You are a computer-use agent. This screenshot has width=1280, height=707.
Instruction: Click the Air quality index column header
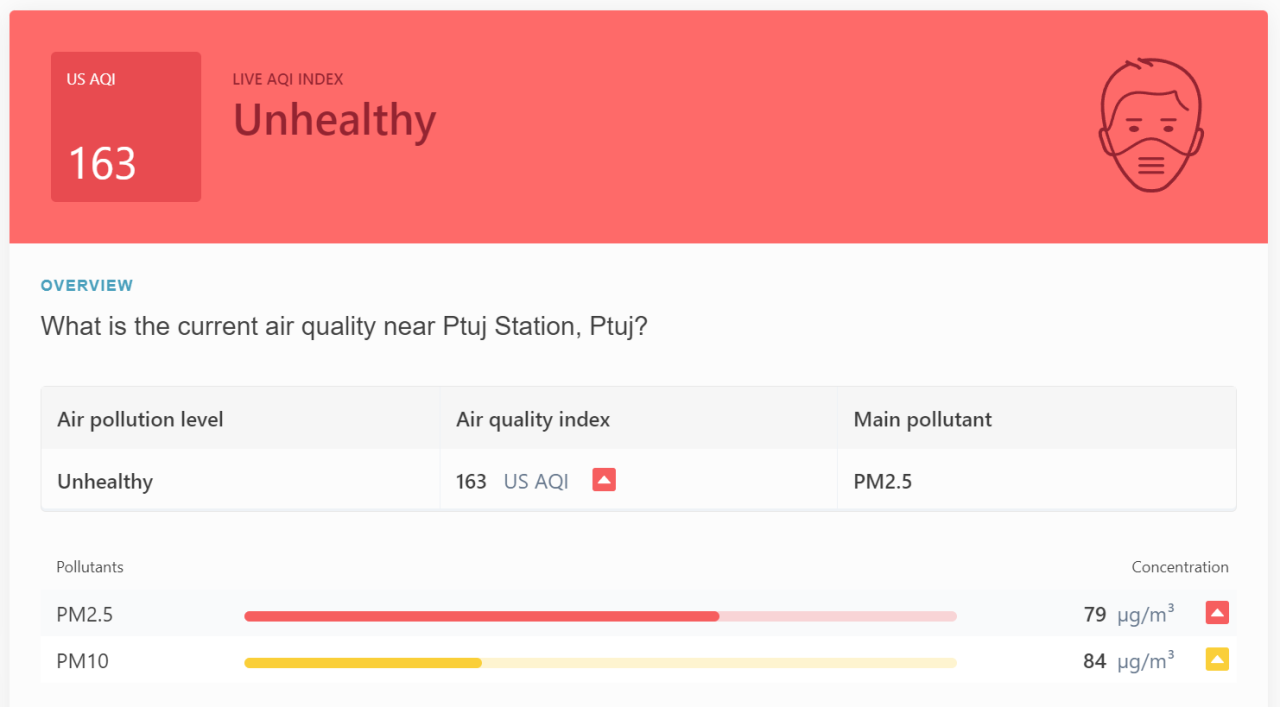[x=533, y=420]
